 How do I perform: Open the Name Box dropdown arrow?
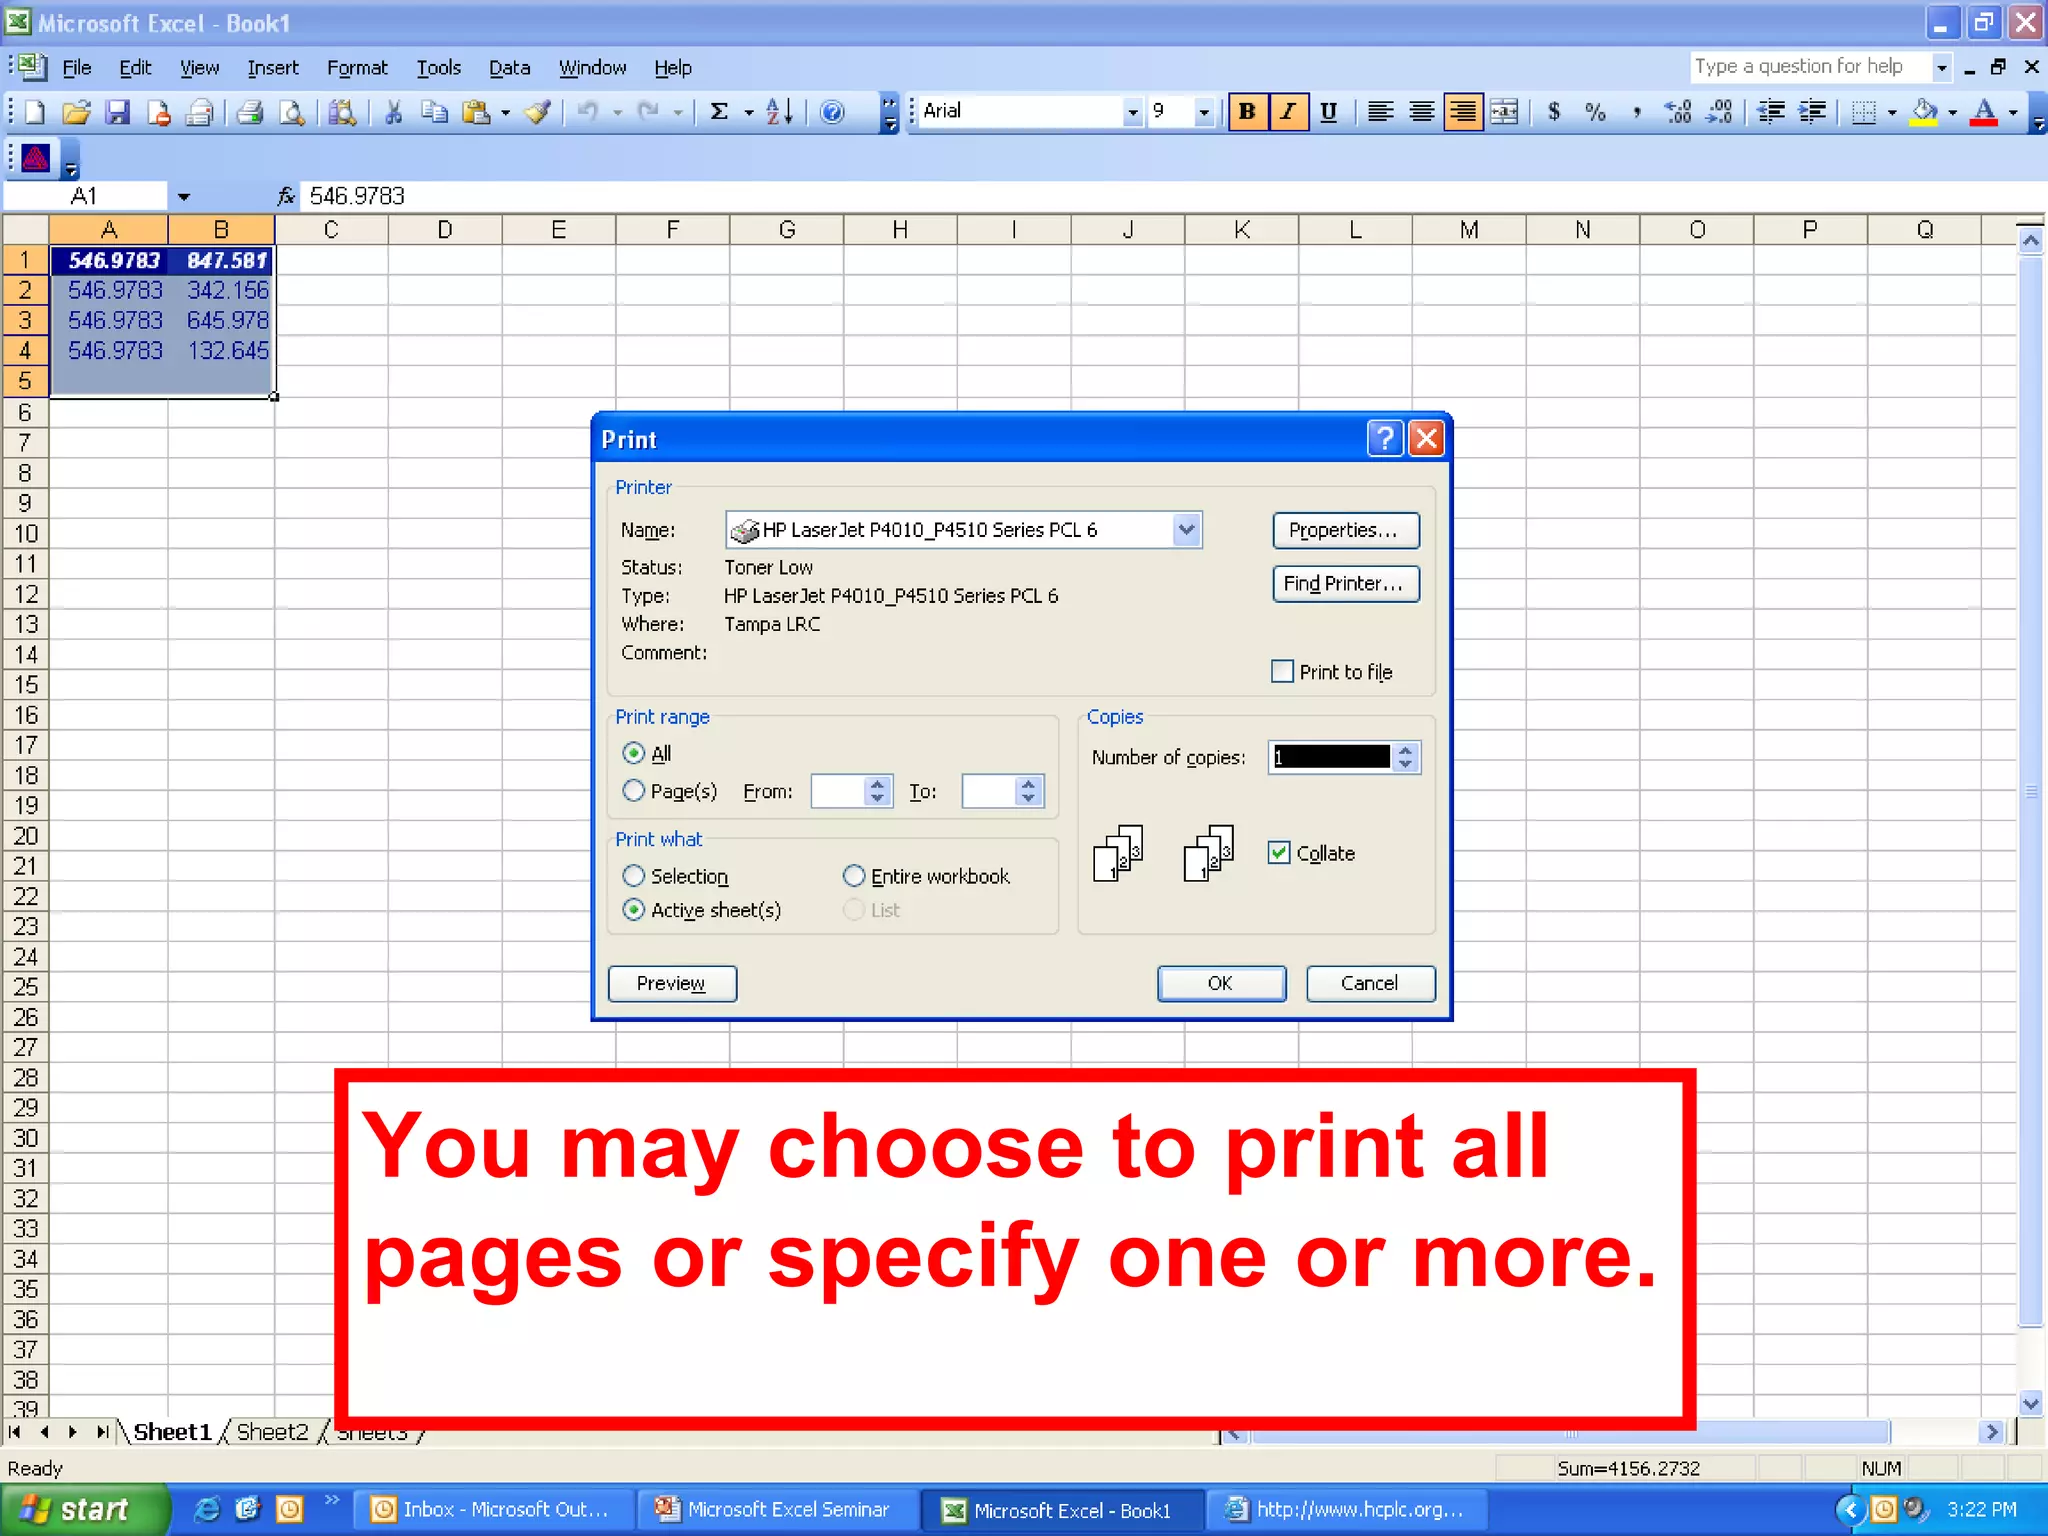(x=183, y=196)
